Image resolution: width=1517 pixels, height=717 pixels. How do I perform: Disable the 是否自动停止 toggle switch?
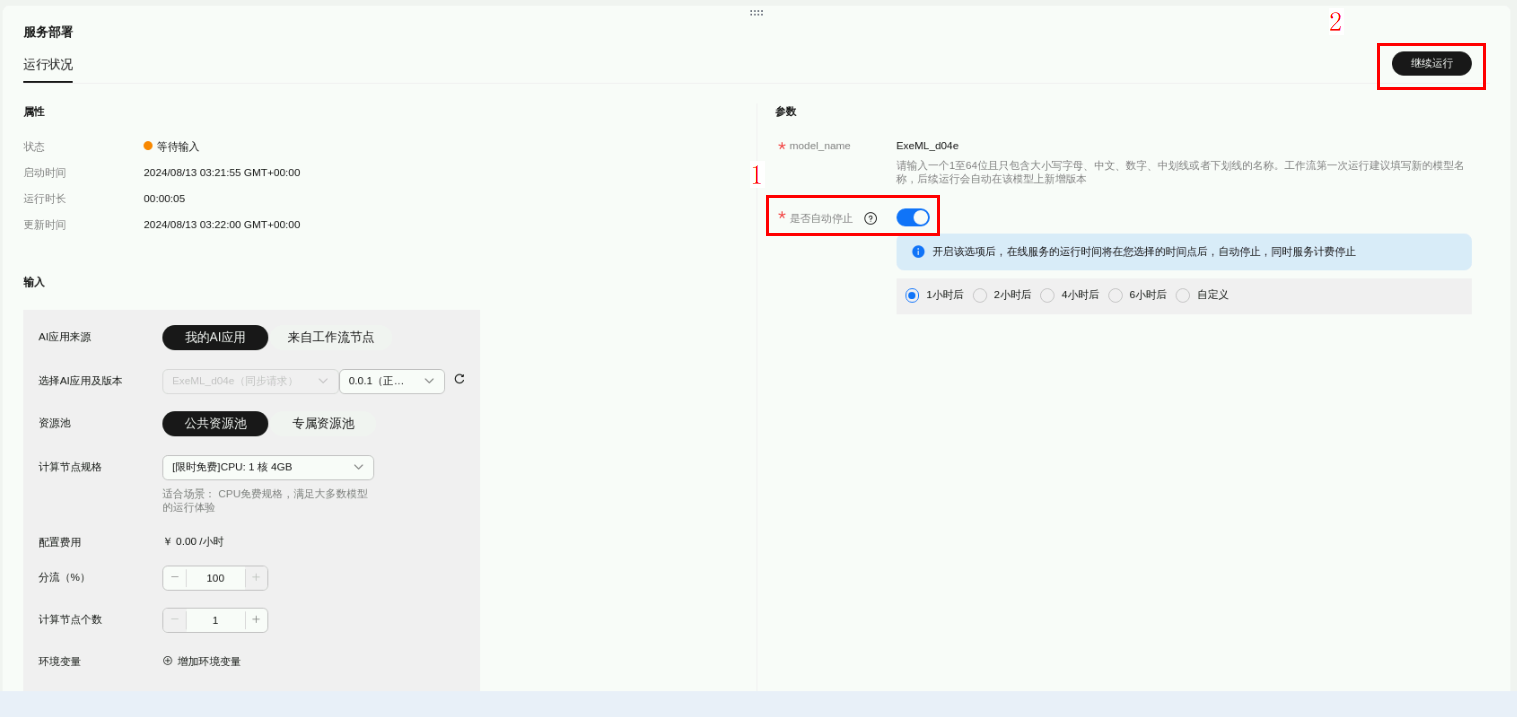click(912, 217)
